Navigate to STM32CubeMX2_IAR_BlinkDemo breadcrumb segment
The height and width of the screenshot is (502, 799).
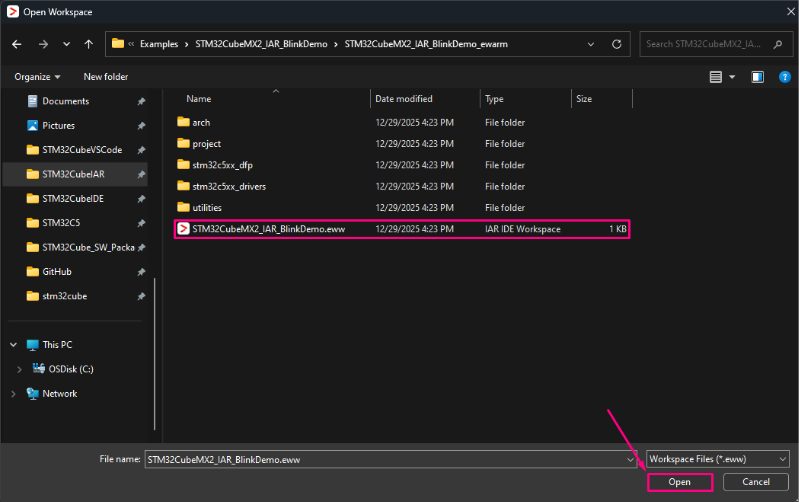(261, 44)
